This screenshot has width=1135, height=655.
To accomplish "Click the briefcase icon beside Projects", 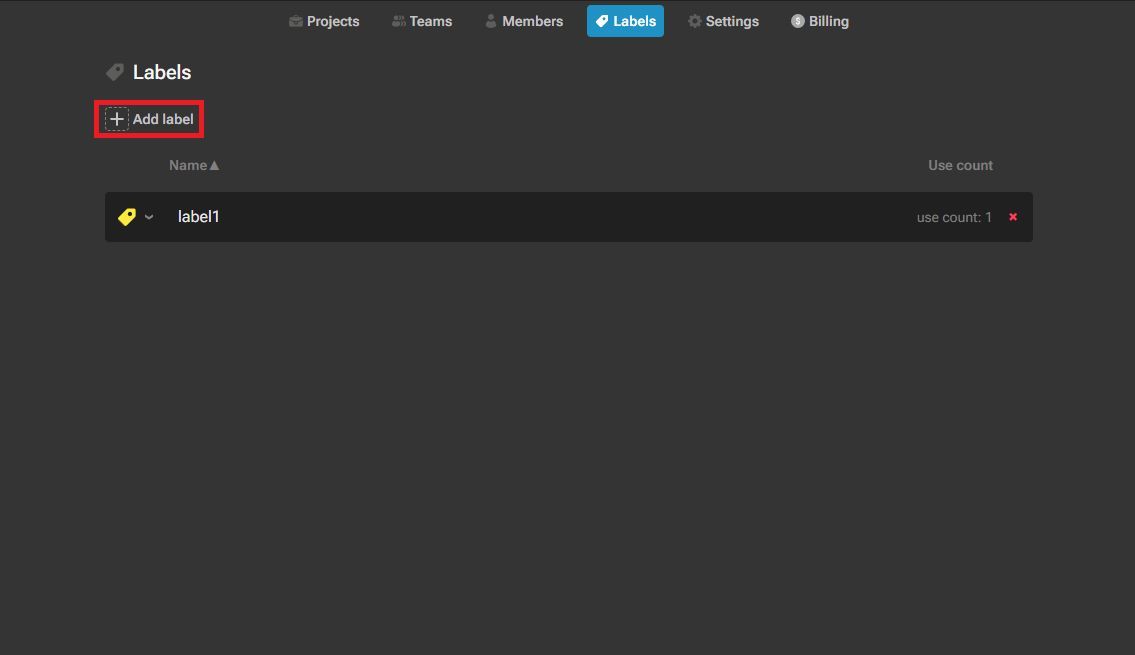I will (x=296, y=21).
